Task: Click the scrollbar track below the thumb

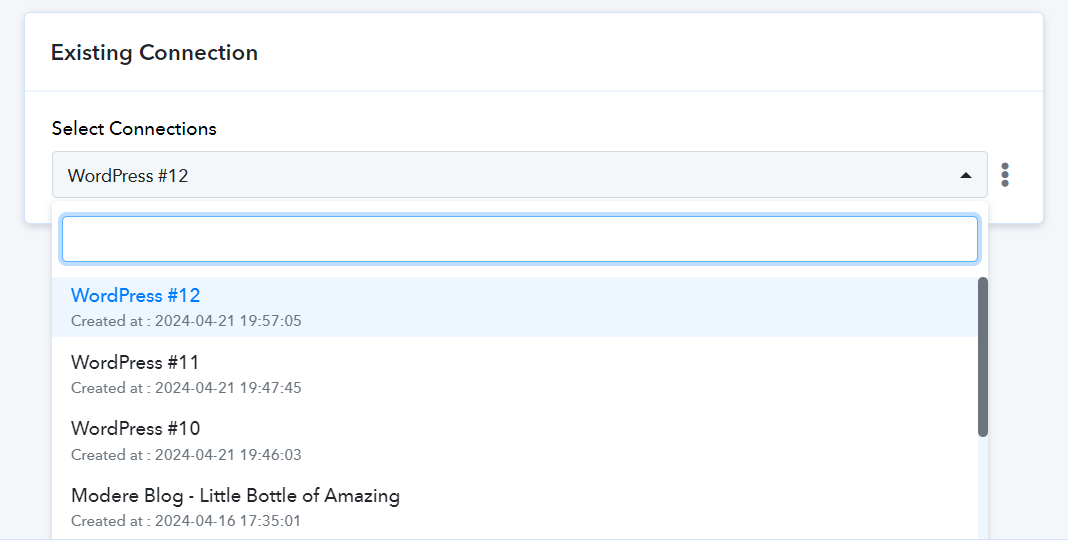Action: pyautogui.click(x=983, y=487)
